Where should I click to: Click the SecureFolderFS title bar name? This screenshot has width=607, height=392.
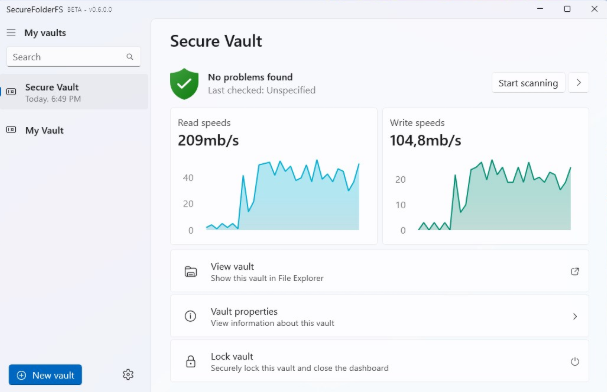(x=34, y=9)
